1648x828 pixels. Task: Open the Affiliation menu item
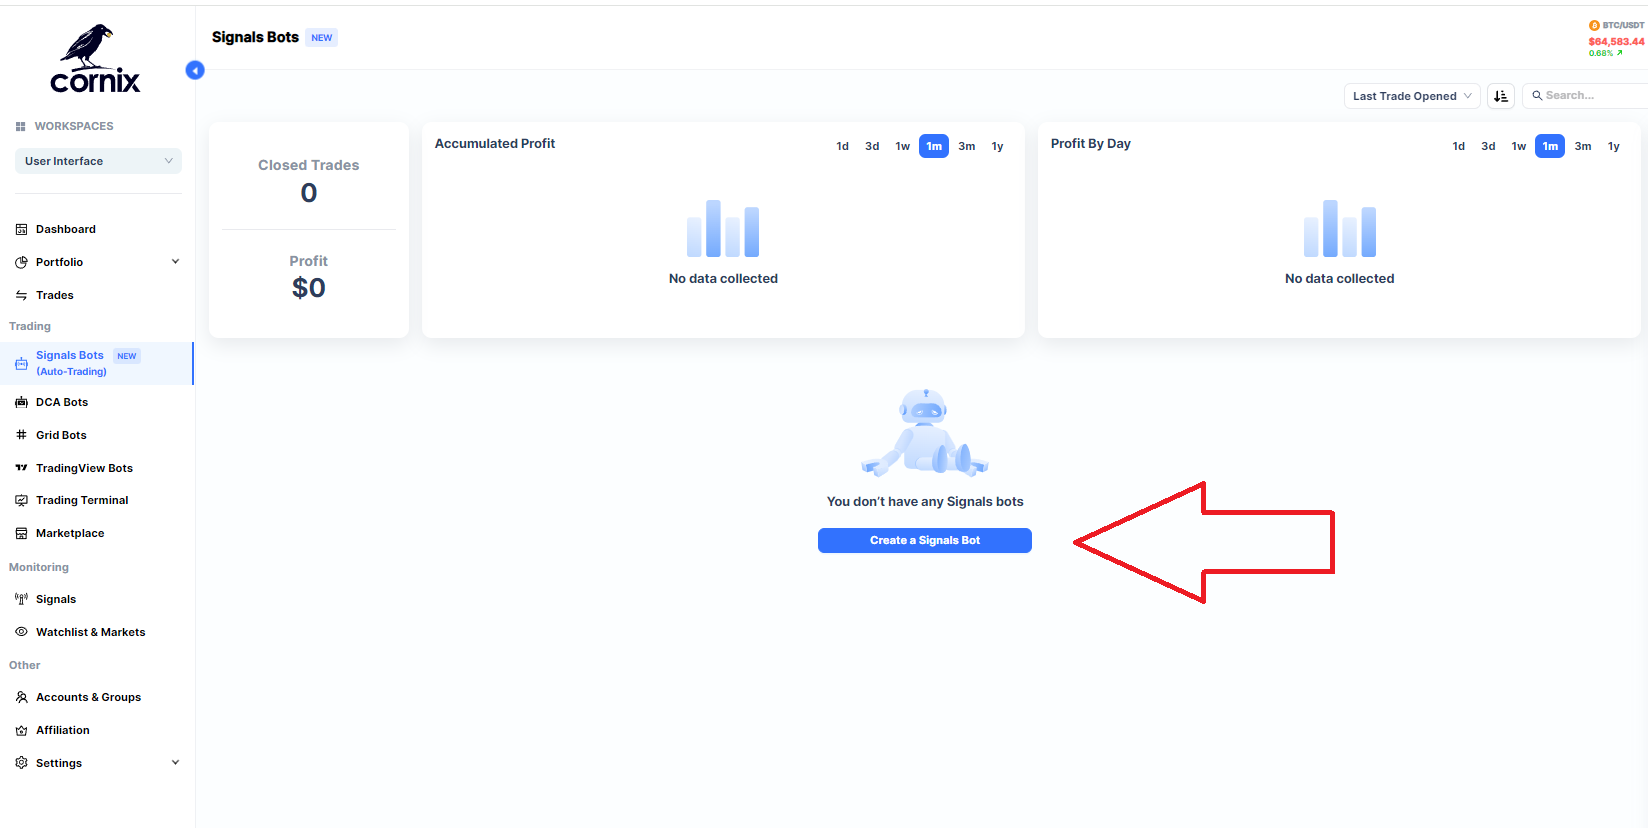63,731
